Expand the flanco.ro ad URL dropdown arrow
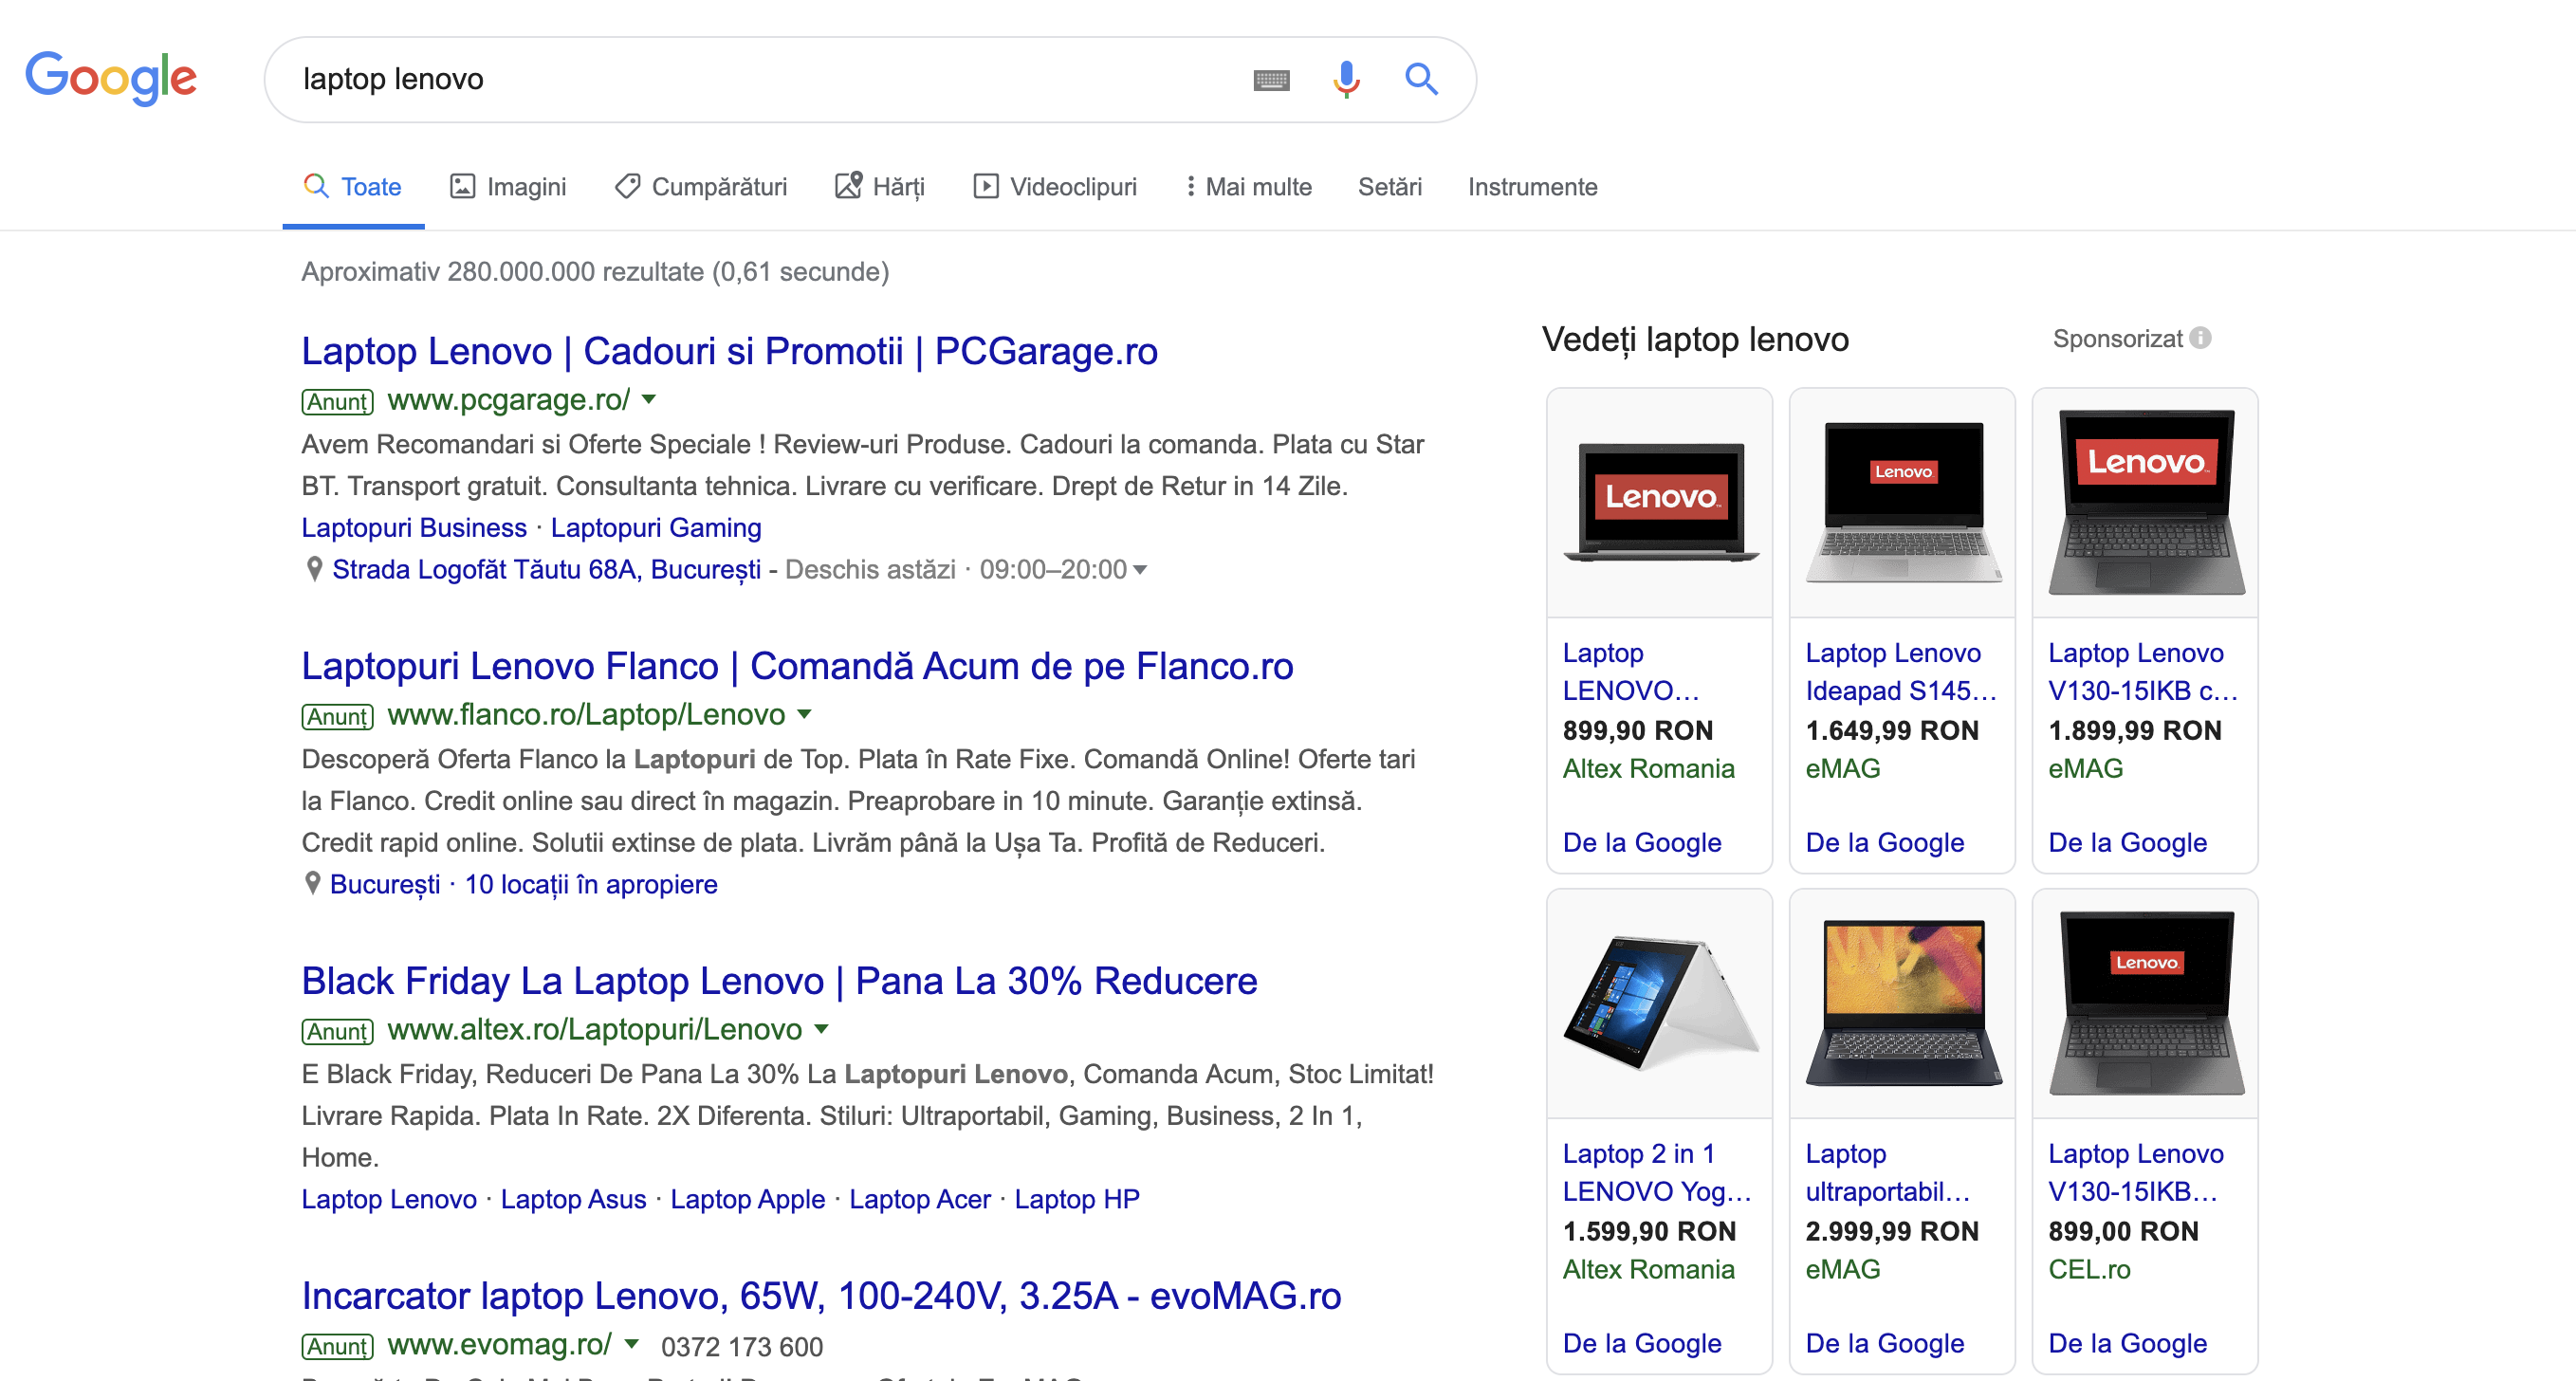 (804, 715)
